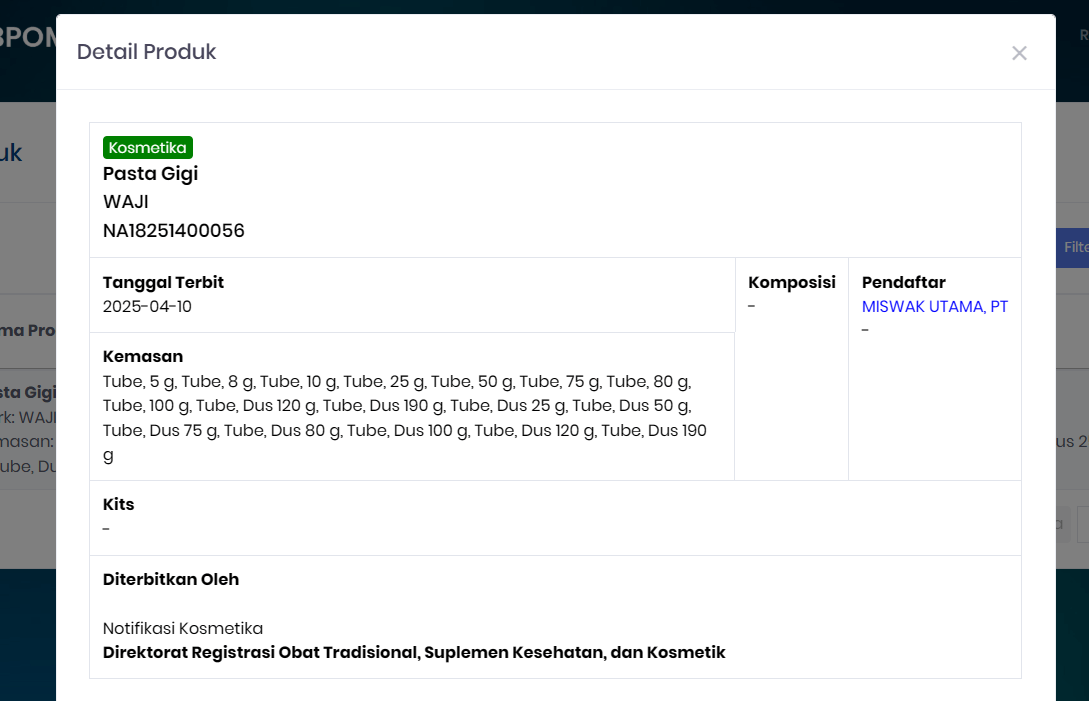Select issue date 2025-04-10
Screen dimensions: 1089x701
[x=147, y=306]
